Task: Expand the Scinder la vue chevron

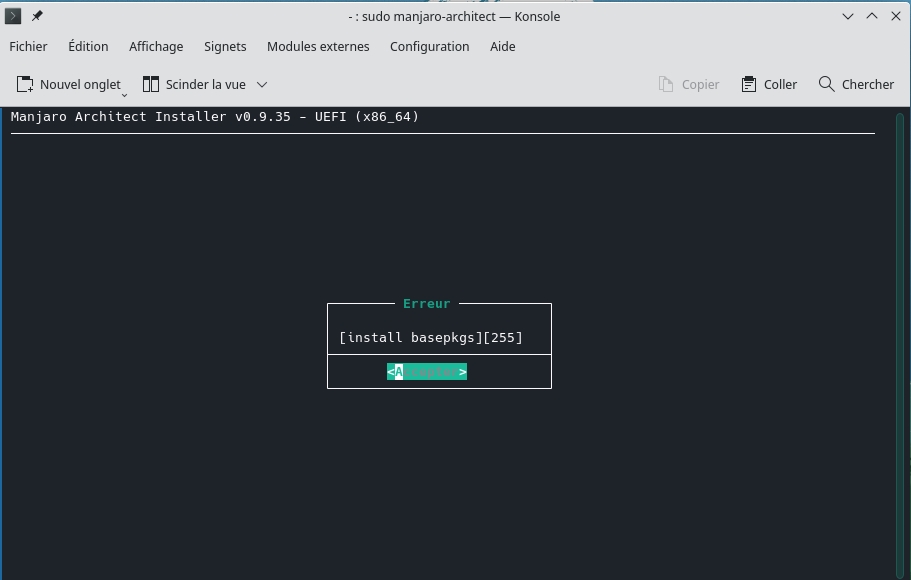Action: [x=262, y=84]
